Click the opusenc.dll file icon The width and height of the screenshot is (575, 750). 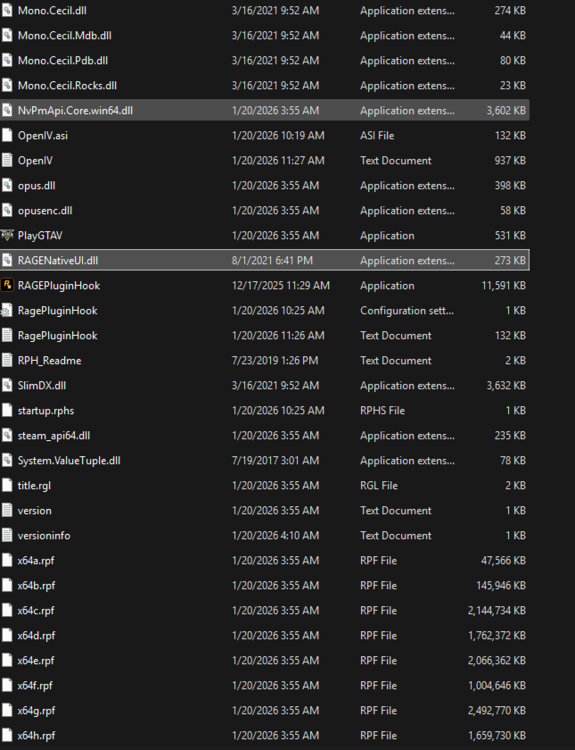point(7,210)
